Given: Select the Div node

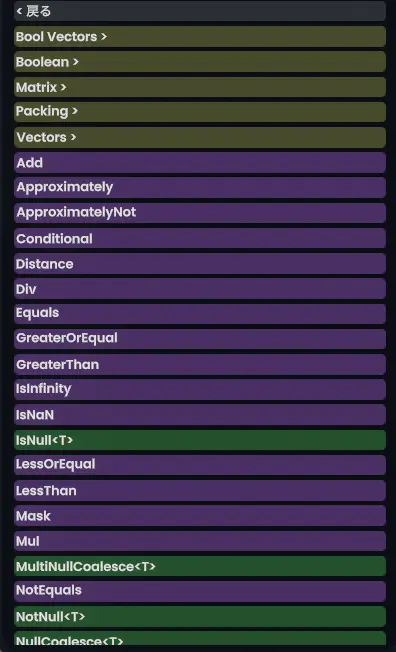Looking at the screenshot, I should click(x=200, y=289).
